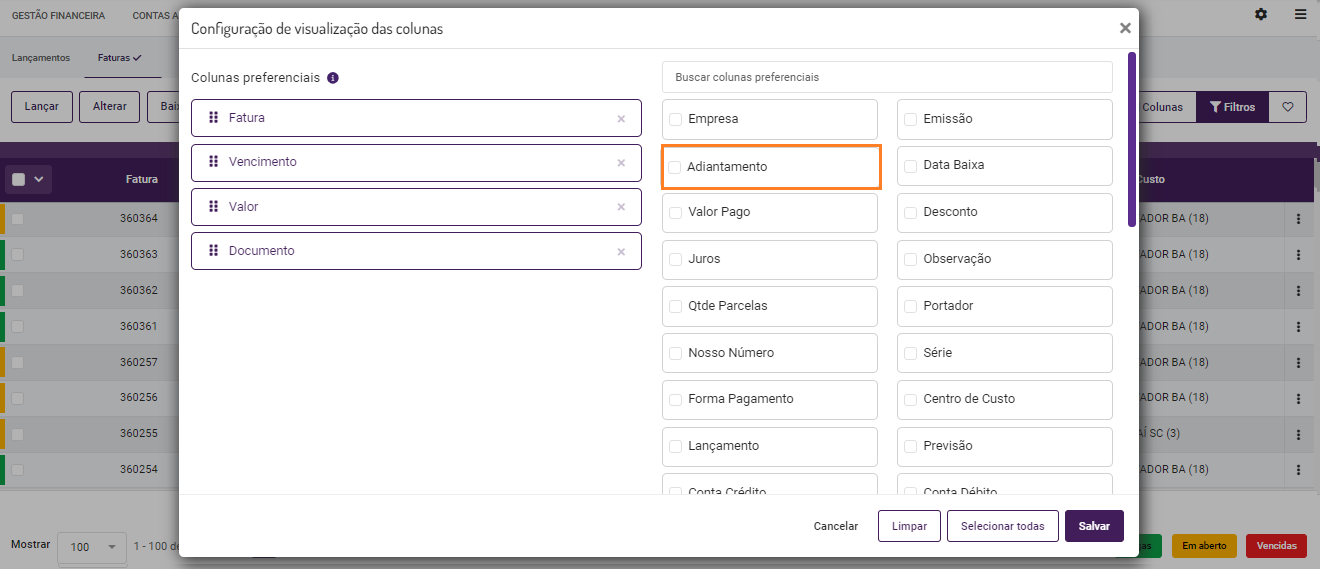Enable the Empresa column checkbox
The image size is (1320, 569).
[676, 119]
